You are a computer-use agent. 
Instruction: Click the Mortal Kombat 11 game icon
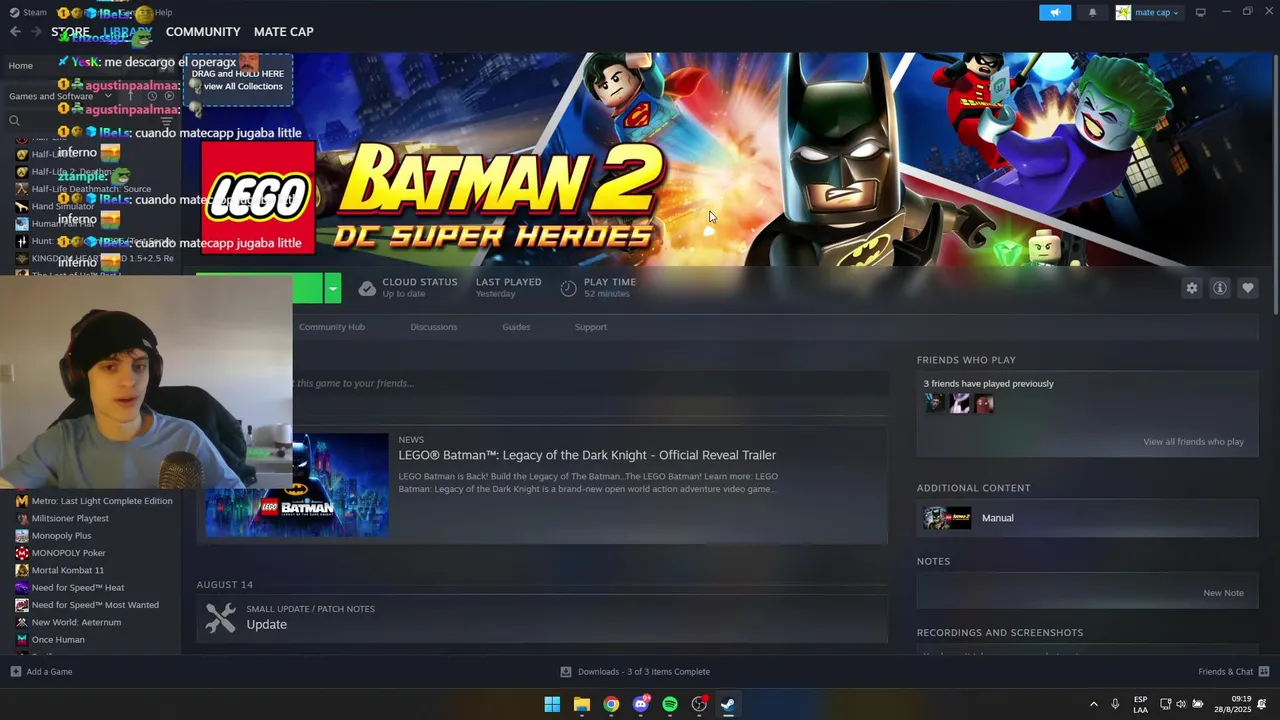tap(22, 570)
